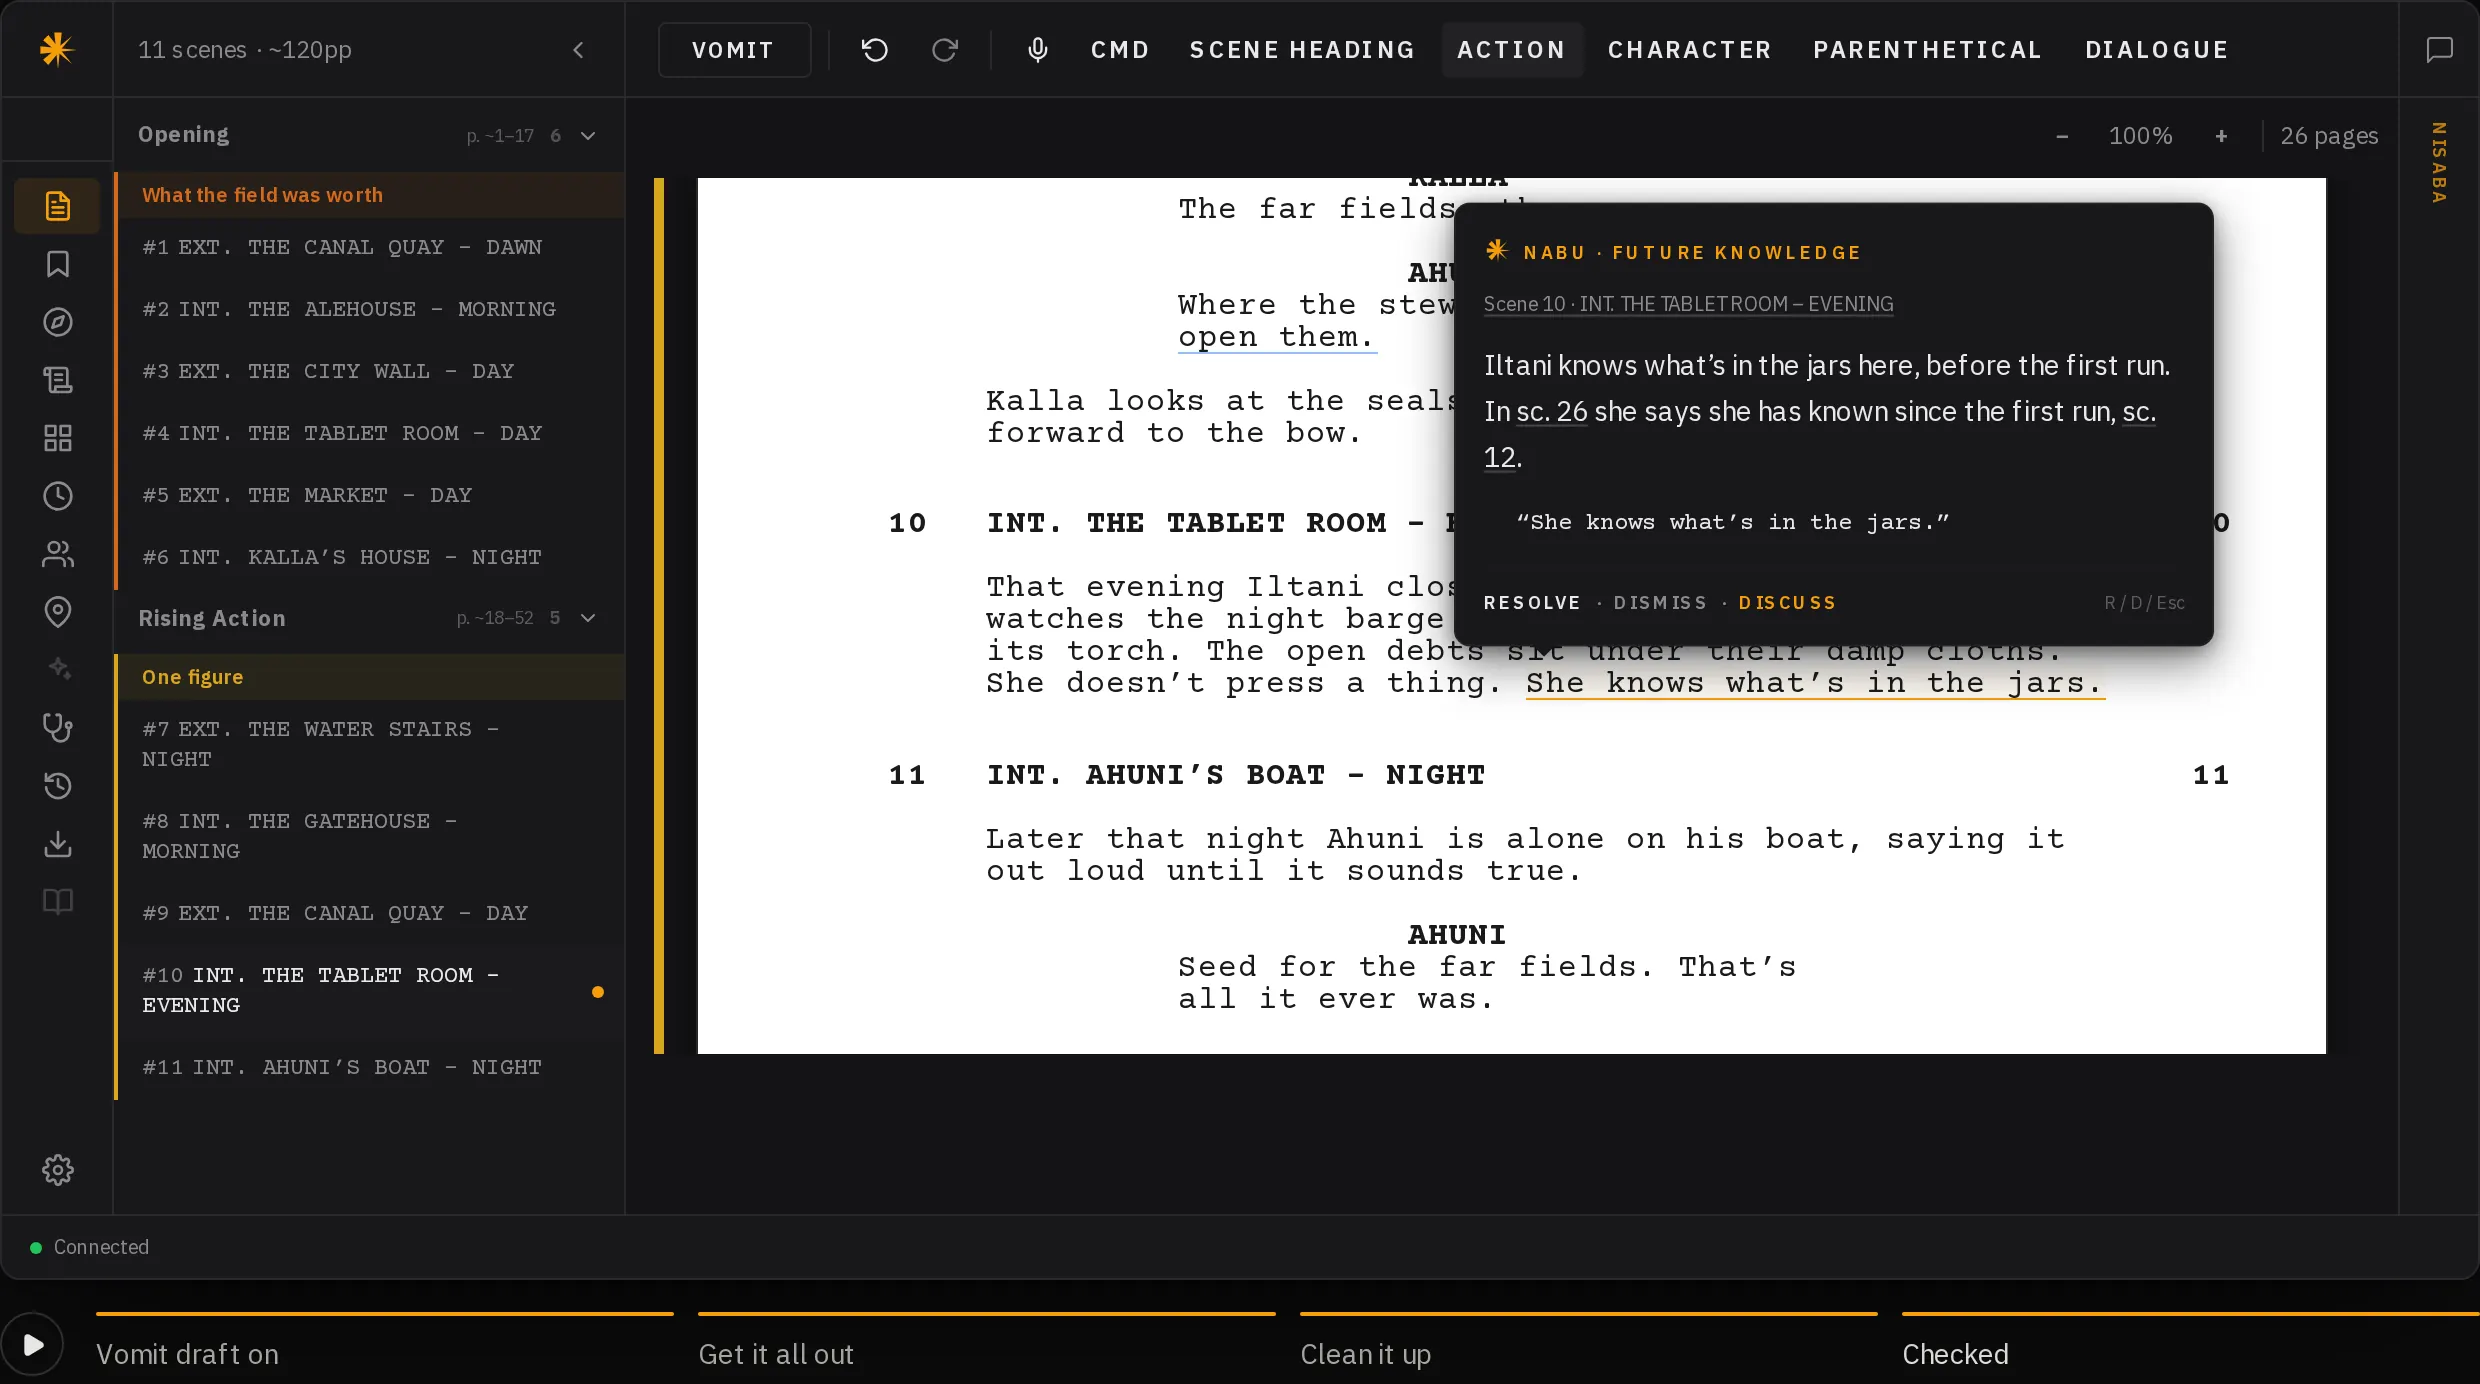Follow the sc. 12 link in popup

point(1500,457)
